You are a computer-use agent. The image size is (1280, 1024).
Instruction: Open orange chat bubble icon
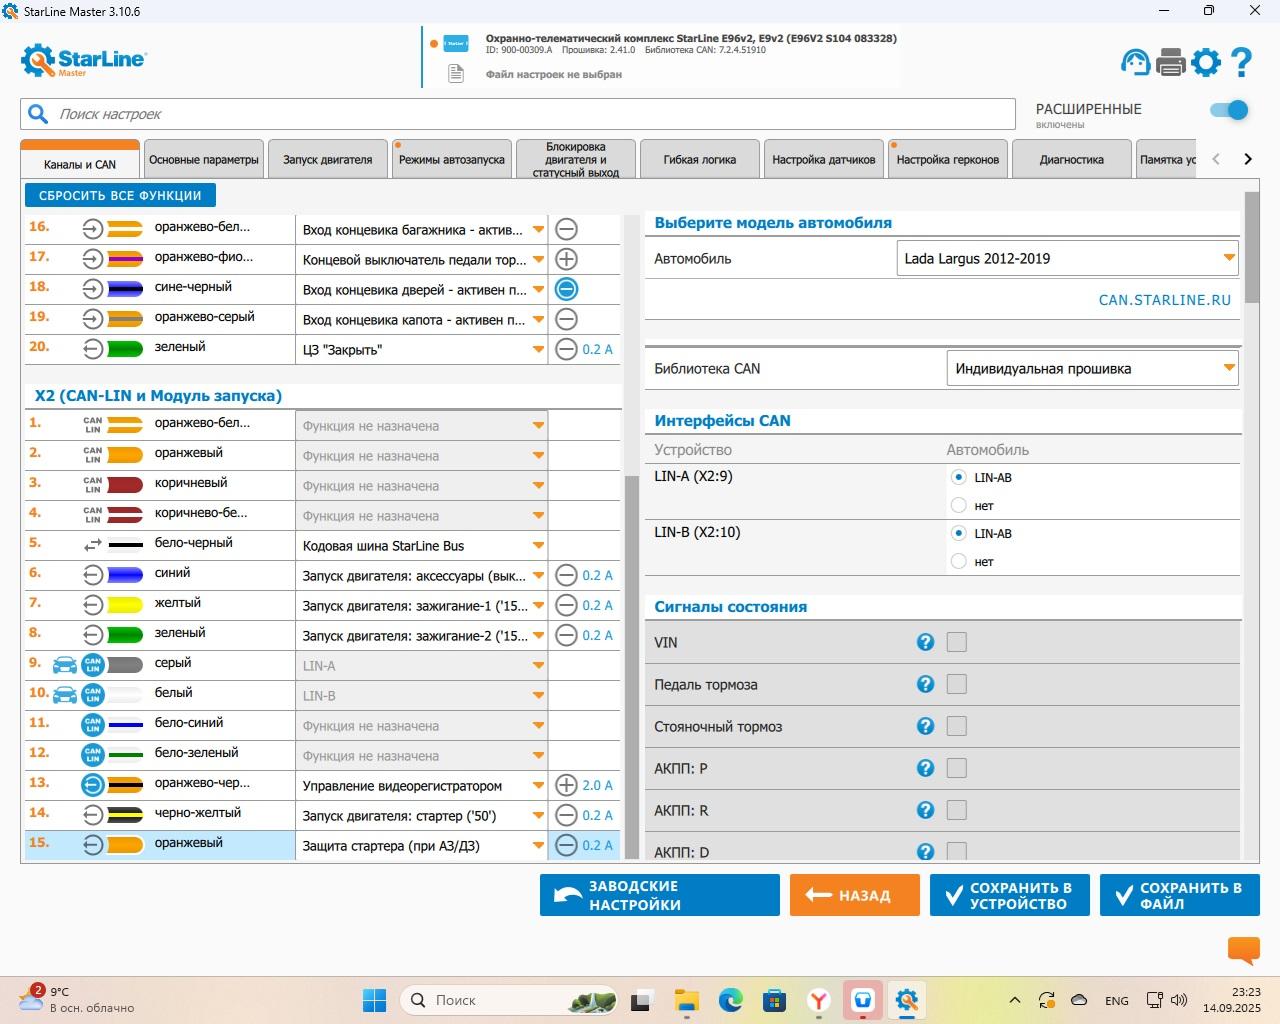coord(1244,950)
